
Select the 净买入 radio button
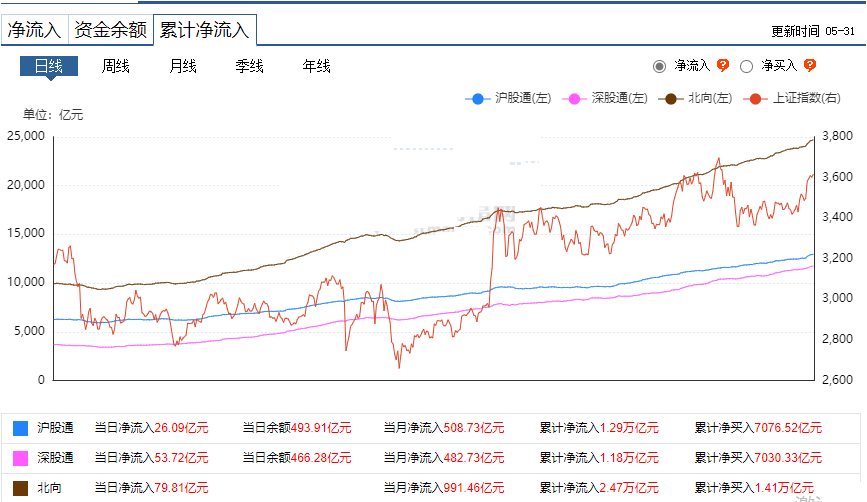click(x=746, y=66)
